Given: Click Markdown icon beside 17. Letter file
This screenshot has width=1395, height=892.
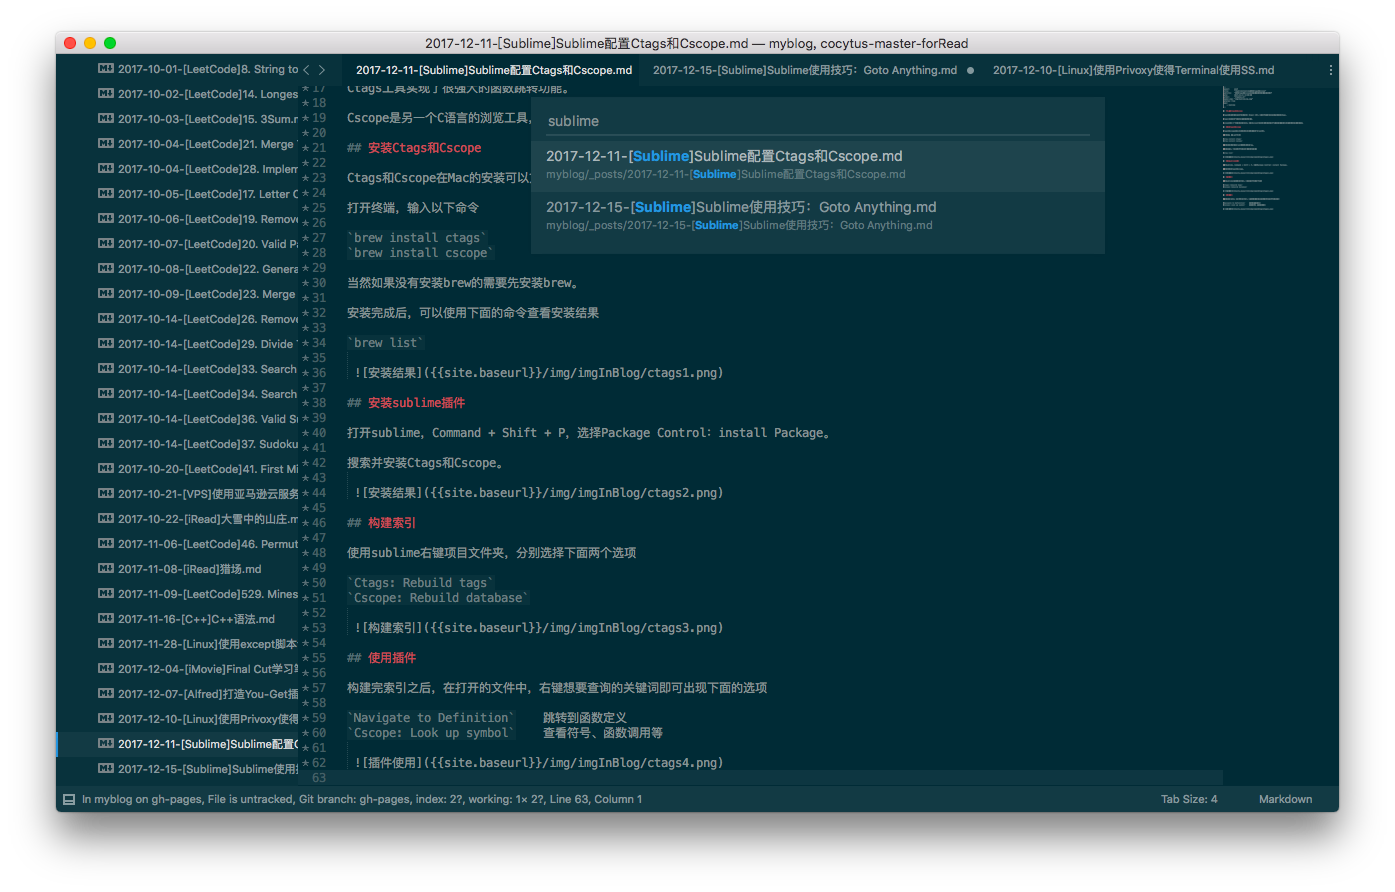Looking at the screenshot, I should 106,194.
